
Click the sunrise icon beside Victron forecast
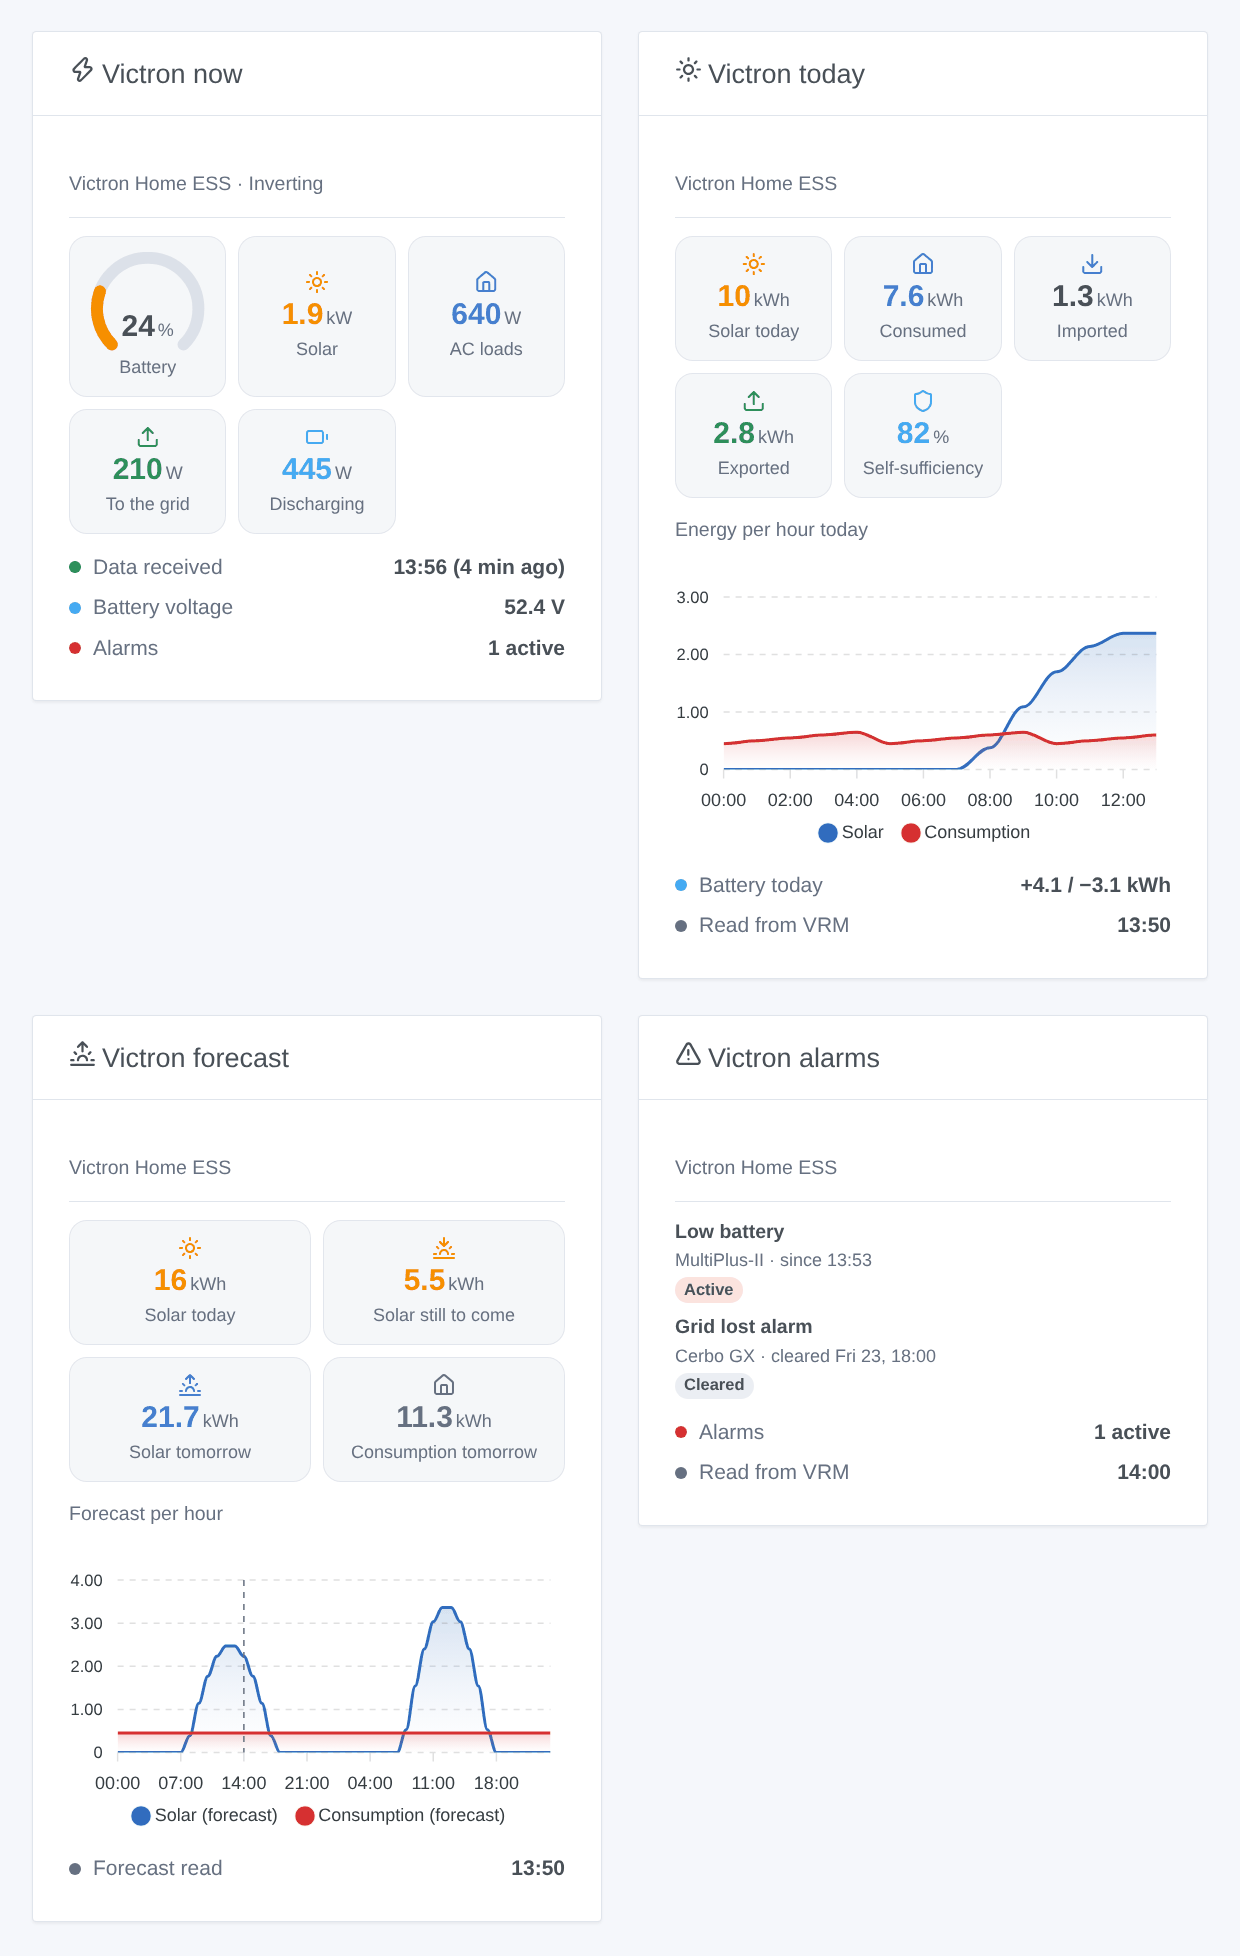pos(82,1054)
